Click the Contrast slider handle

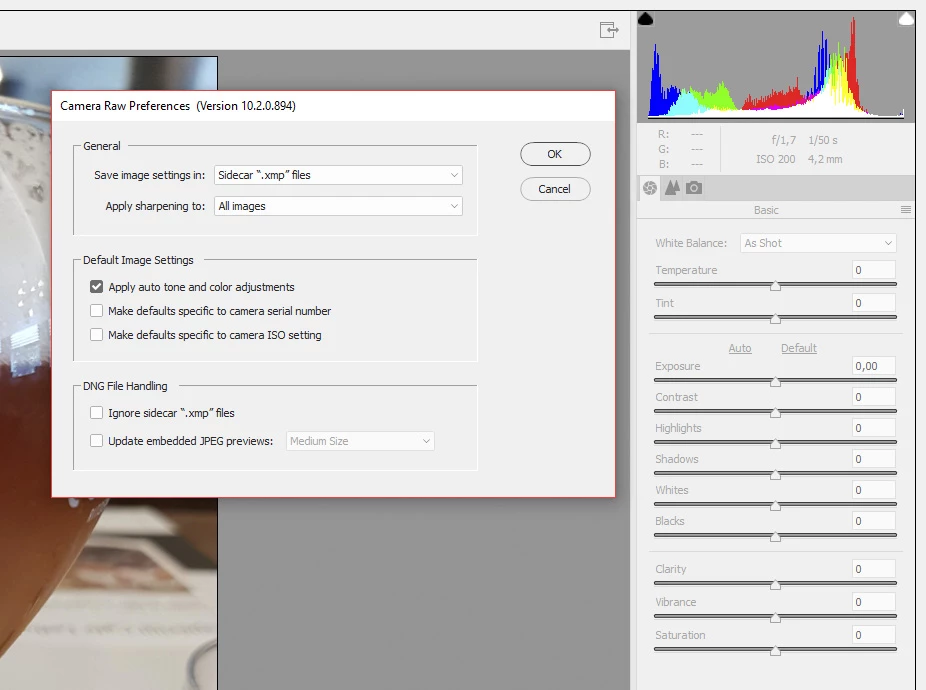click(x=775, y=413)
